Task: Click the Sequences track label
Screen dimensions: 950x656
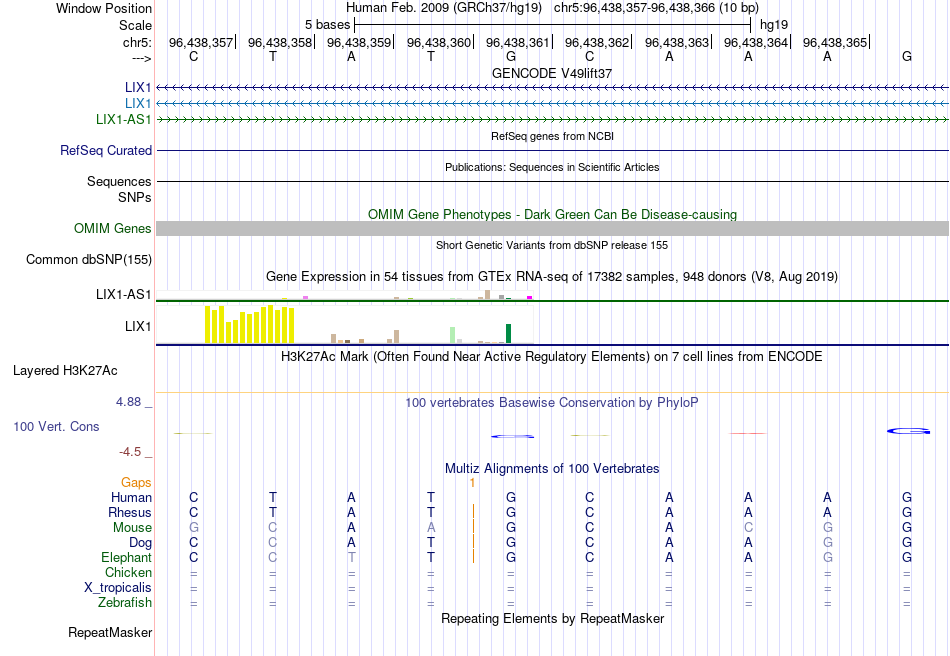Action: (x=119, y=181)
